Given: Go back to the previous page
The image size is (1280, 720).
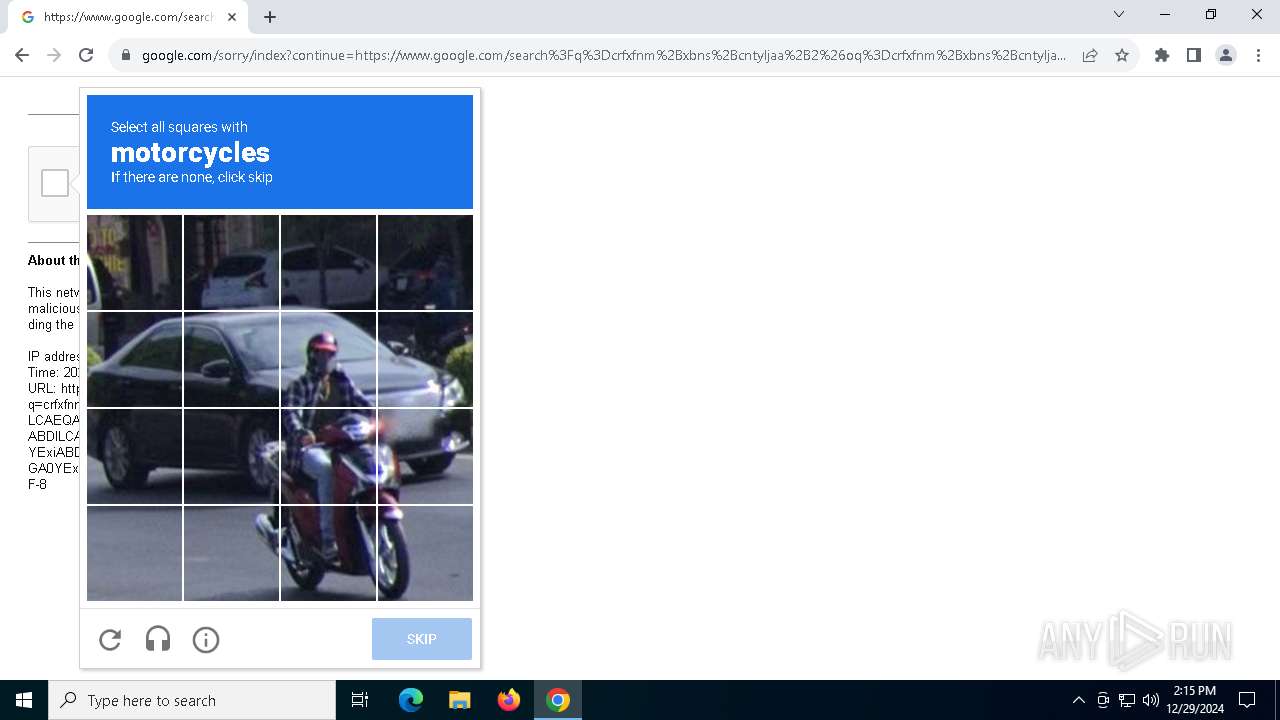Looking at the screenshot, I should [x=22, y=55].
